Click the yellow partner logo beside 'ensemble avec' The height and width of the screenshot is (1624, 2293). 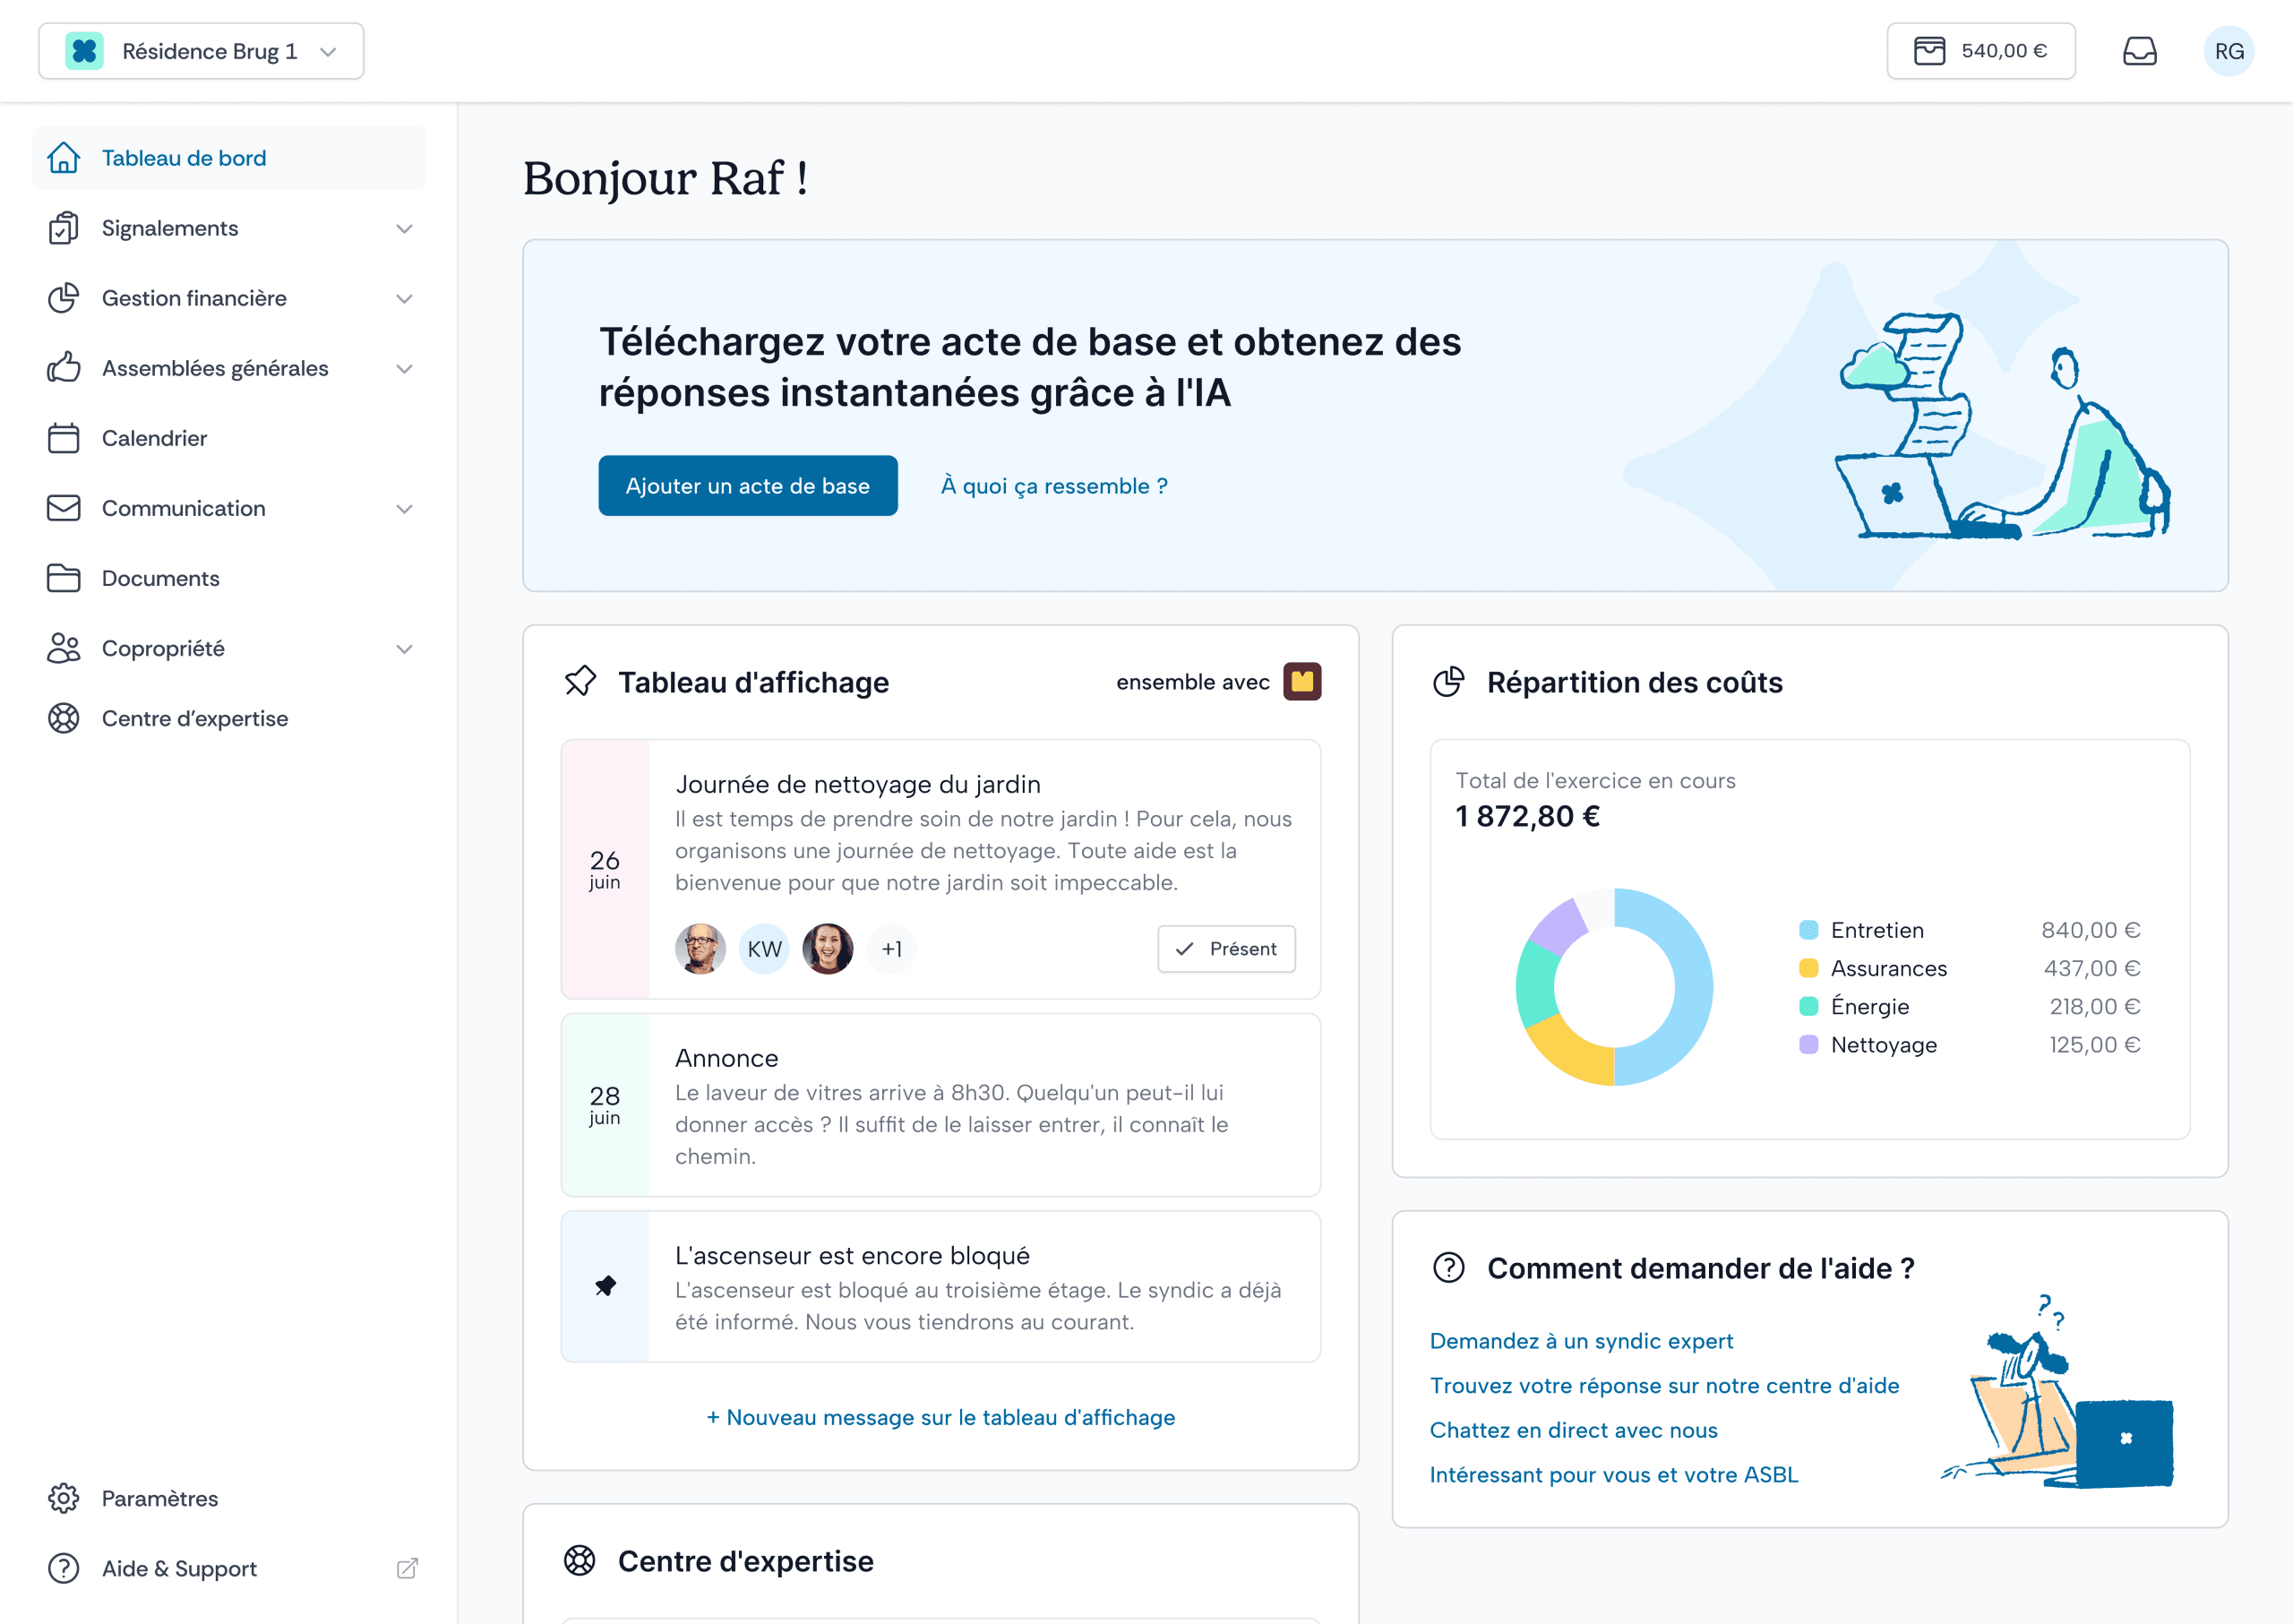[1301, 682]
